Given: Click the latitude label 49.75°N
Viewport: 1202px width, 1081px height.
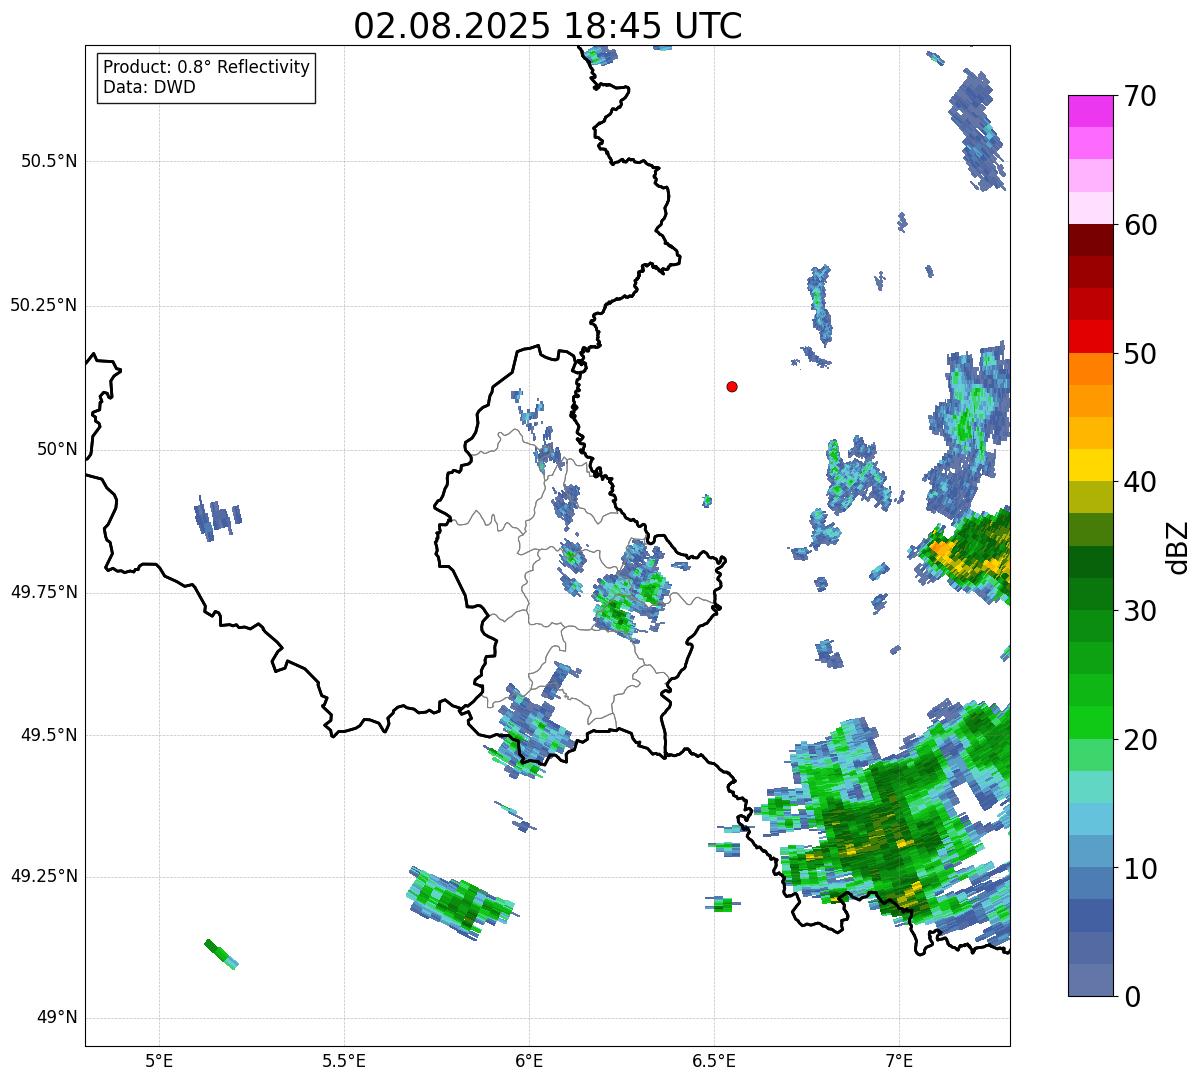Looking at the screenshot, I should tap(44, 592).
